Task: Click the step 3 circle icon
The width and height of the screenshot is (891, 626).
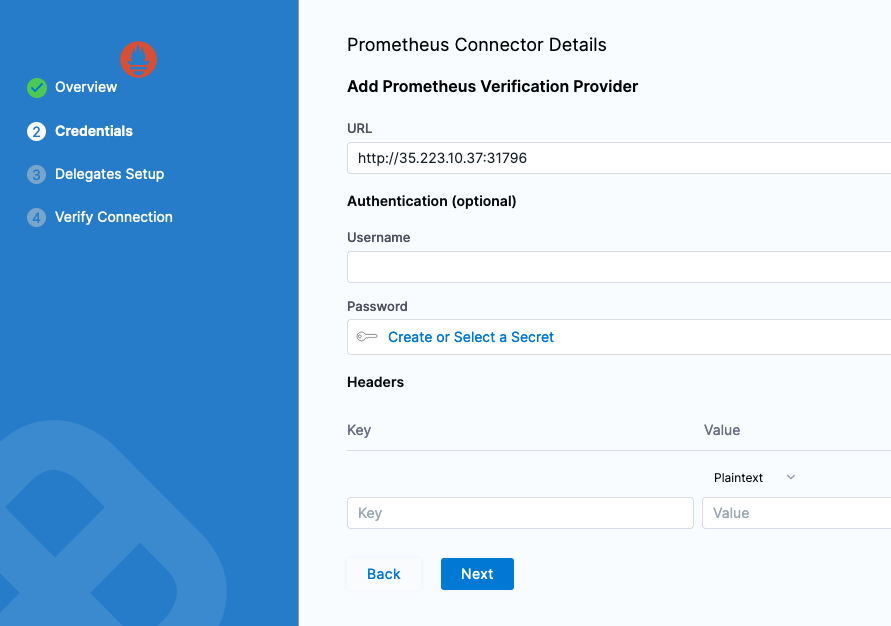Action: pyautogui.click(x=37, y=174)
